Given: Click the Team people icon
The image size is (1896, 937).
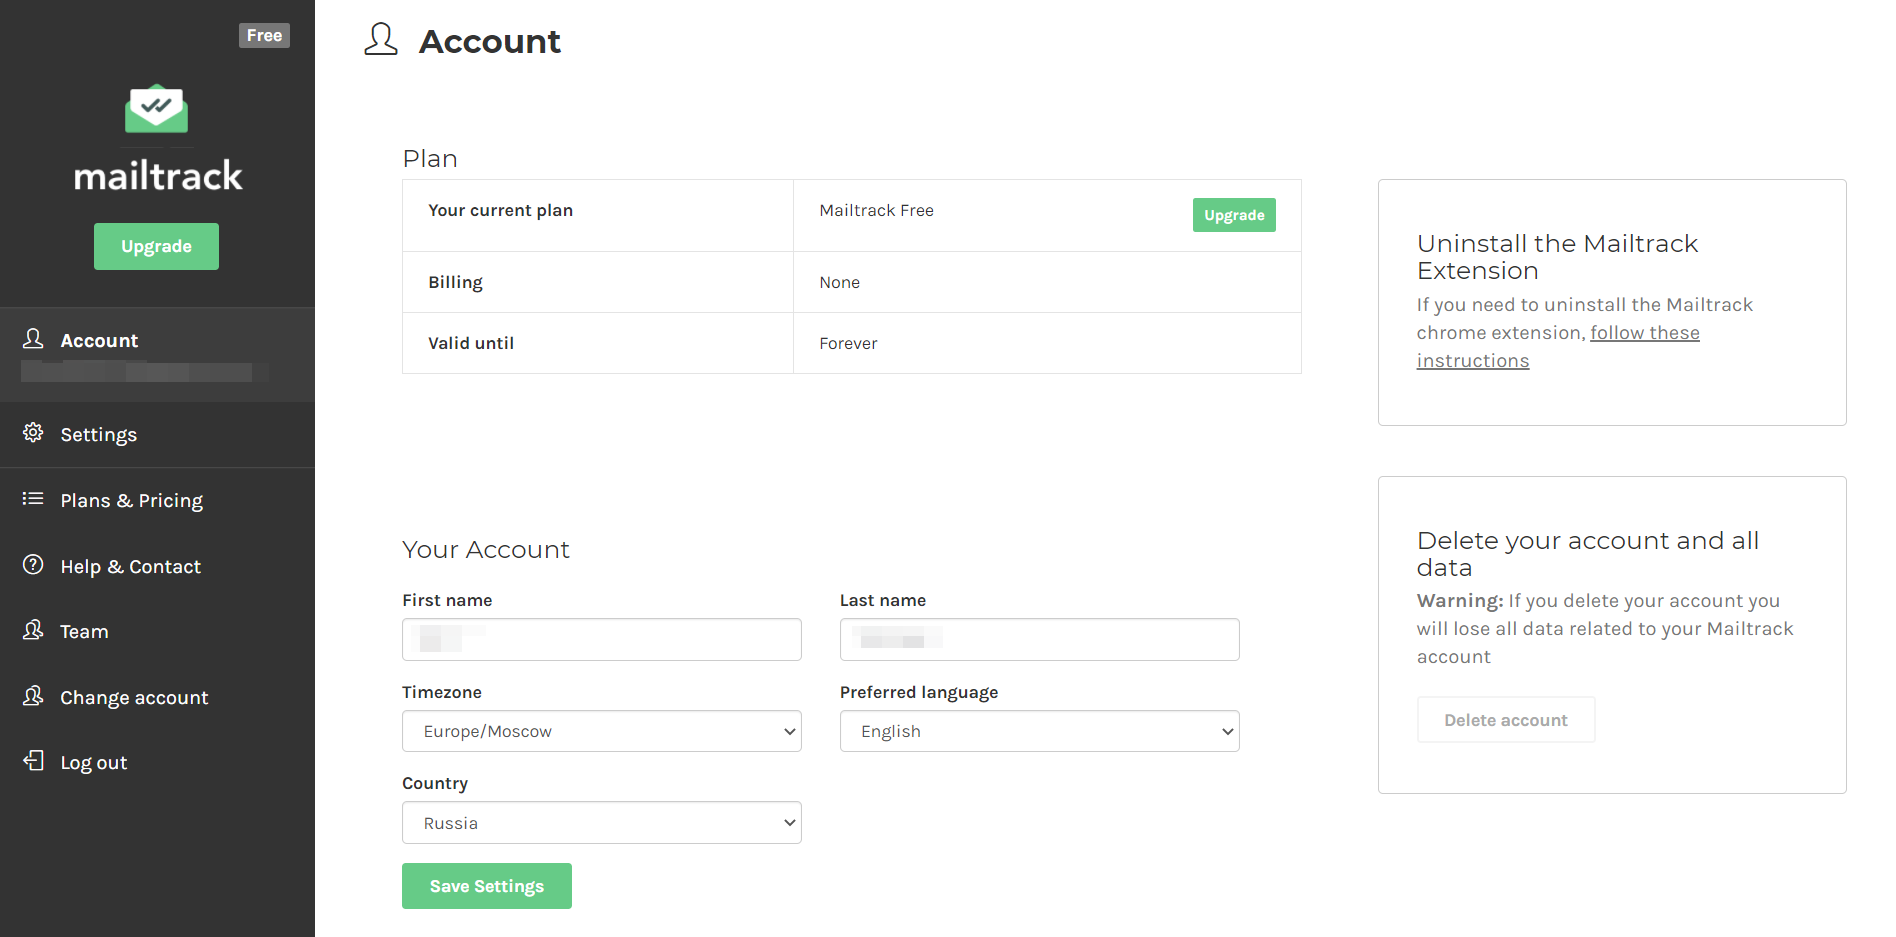Looking at the screenshot, I should (x=33, y=630).
